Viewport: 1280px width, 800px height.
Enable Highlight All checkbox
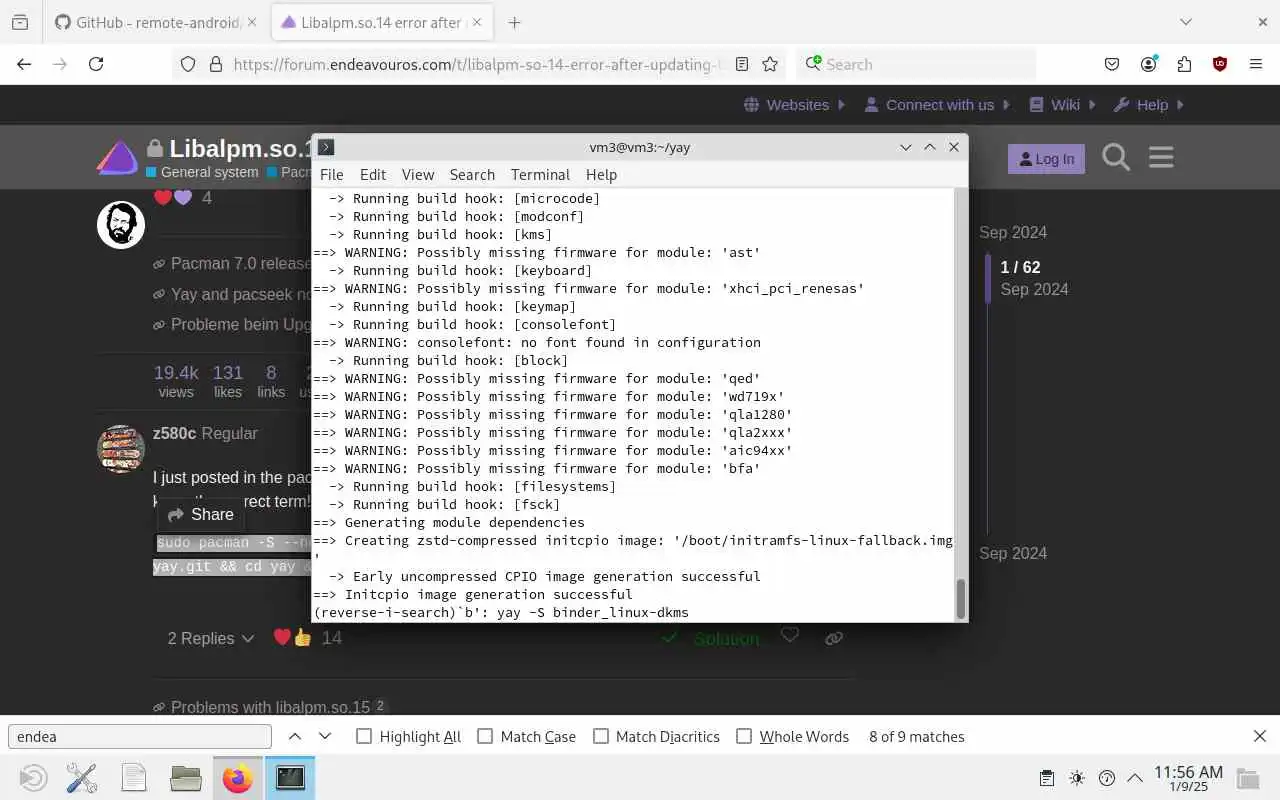coord(364,736)
